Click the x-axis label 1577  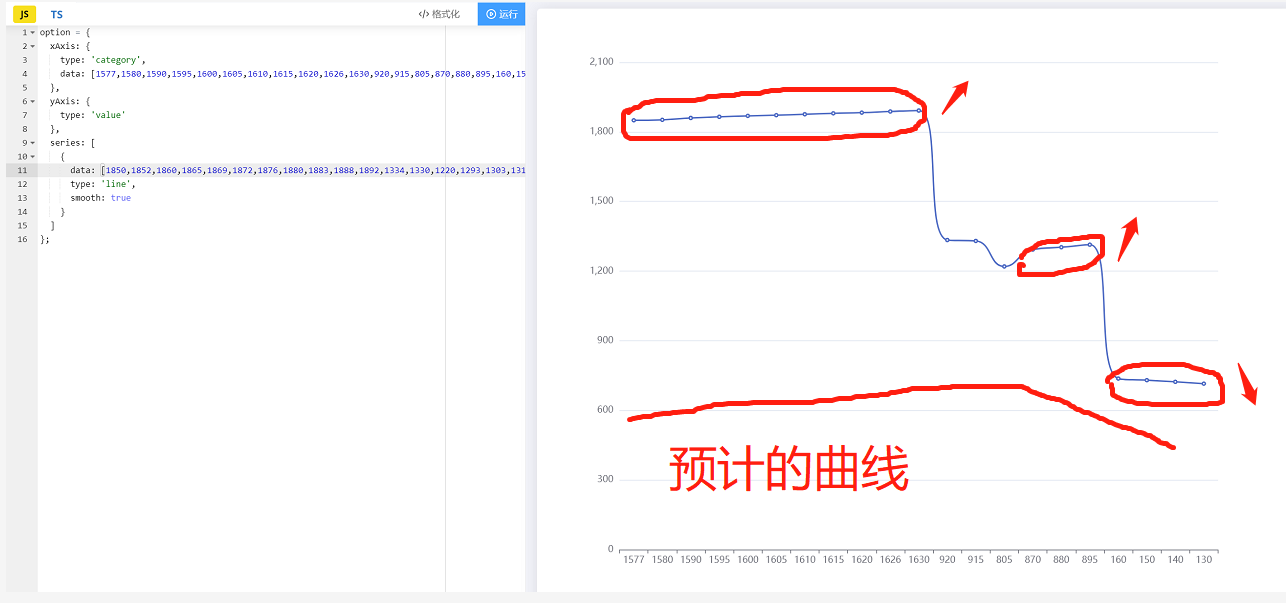coord(633,559)
